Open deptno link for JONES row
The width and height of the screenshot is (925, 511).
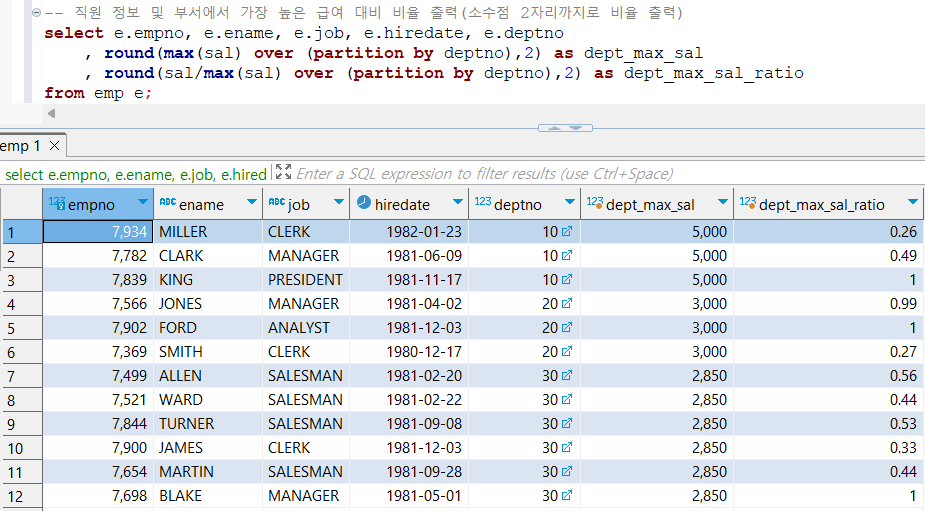(x=567, y=303)
